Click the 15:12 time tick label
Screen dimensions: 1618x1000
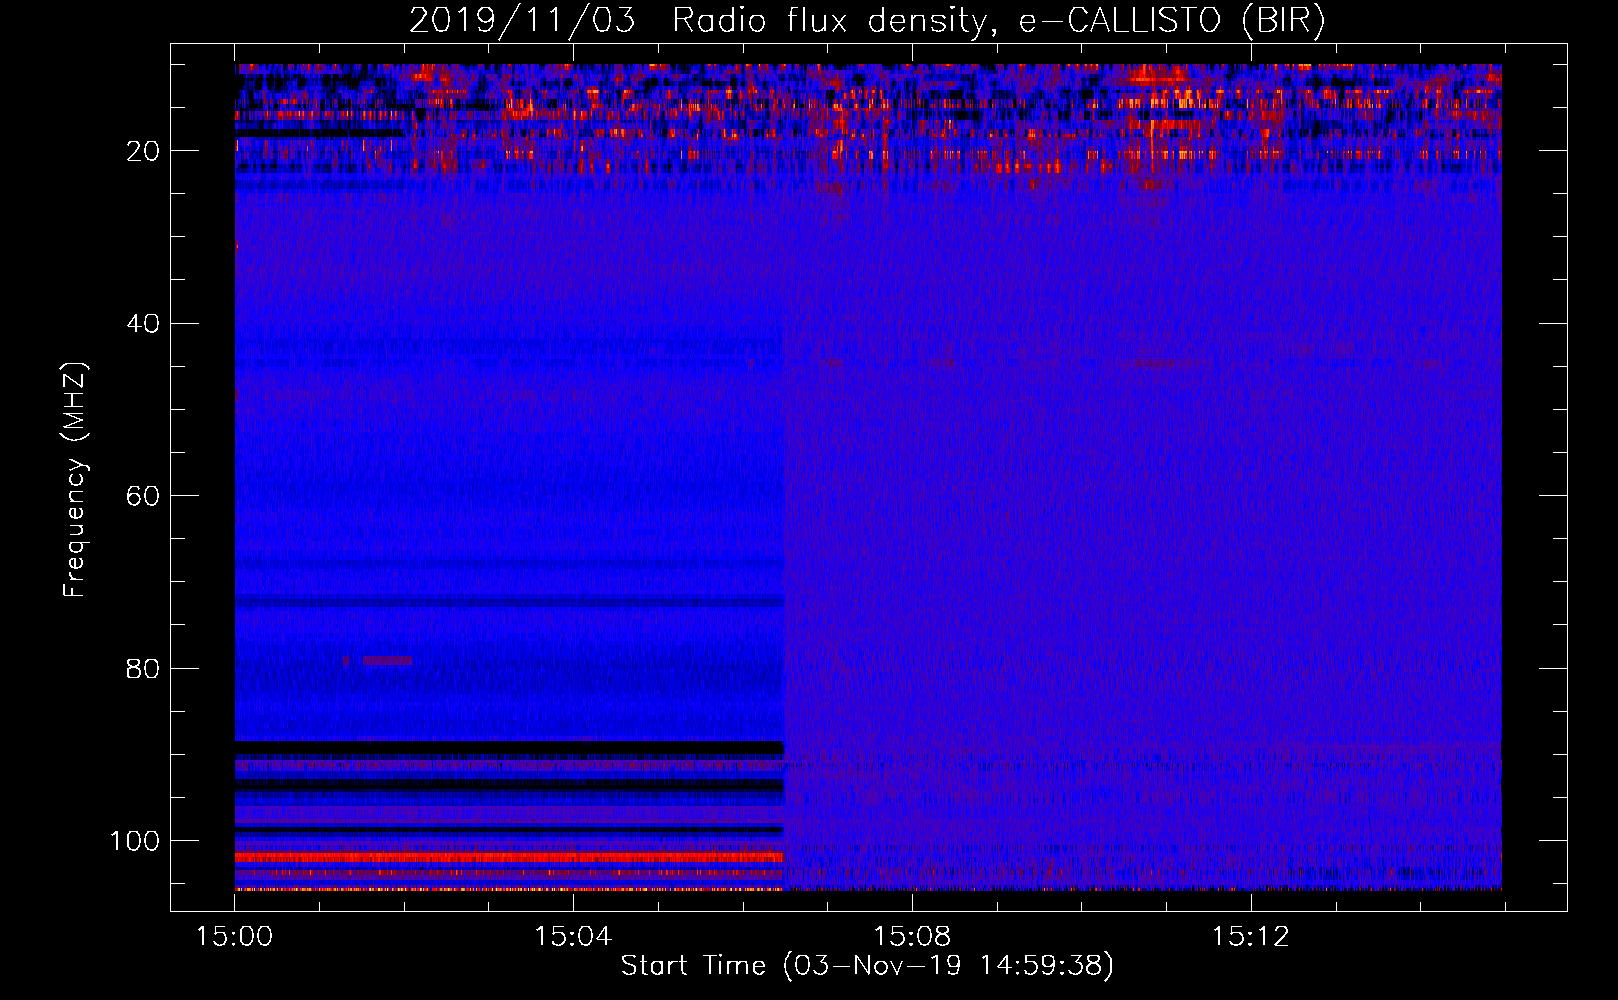[x=1250, y=937]
